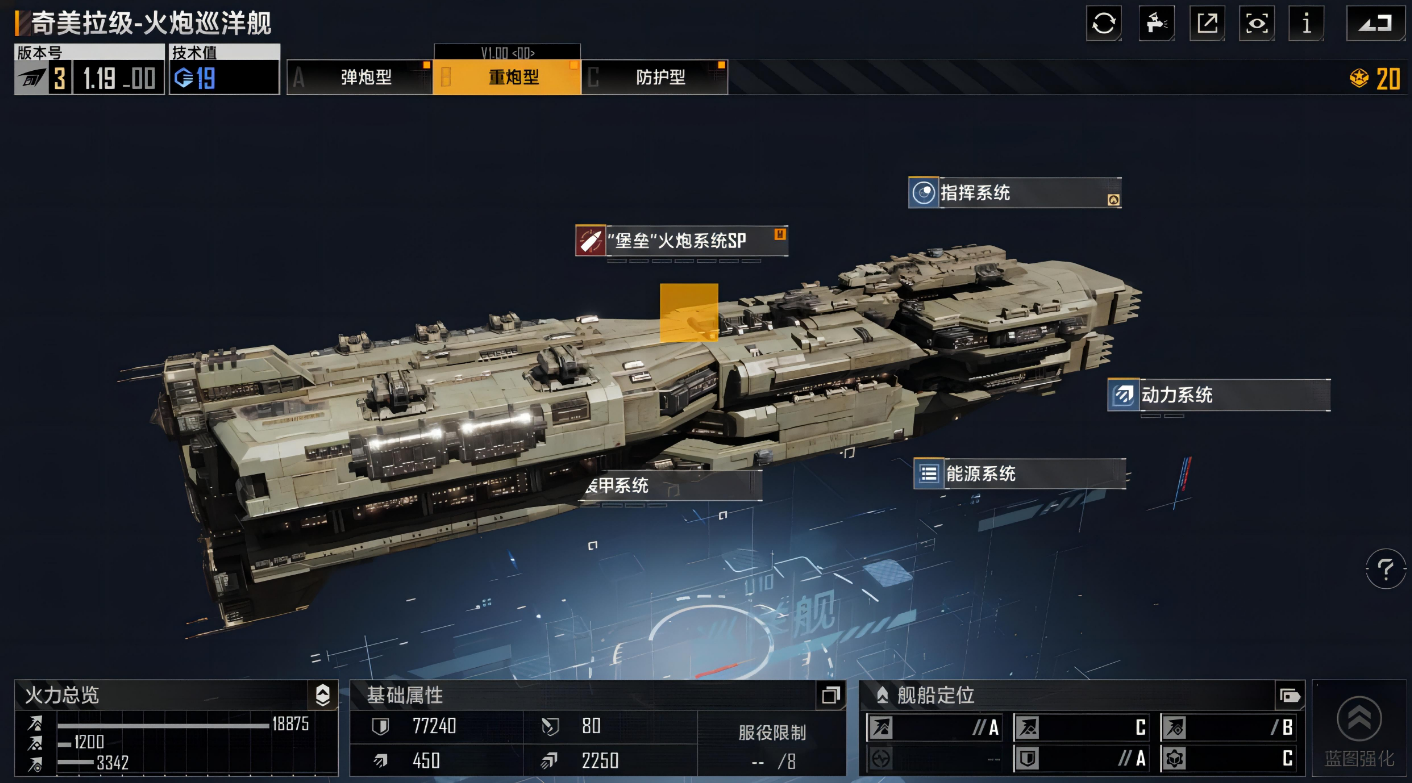Click the share/export arrow icon
Screen dimensions: 1412x783
click(1207, 23)
